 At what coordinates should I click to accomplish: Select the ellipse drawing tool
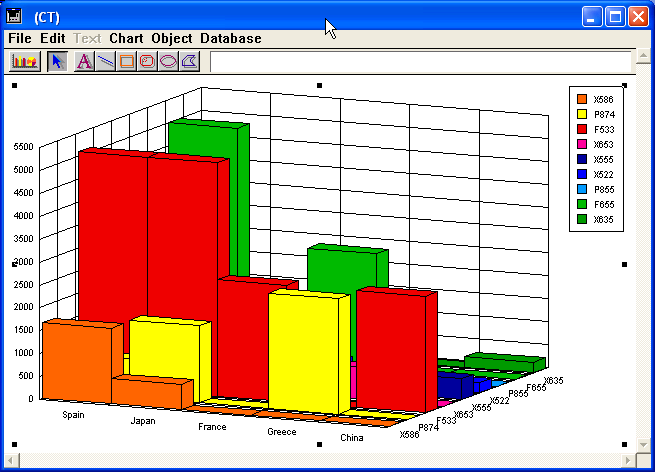(x=168, y=61)
